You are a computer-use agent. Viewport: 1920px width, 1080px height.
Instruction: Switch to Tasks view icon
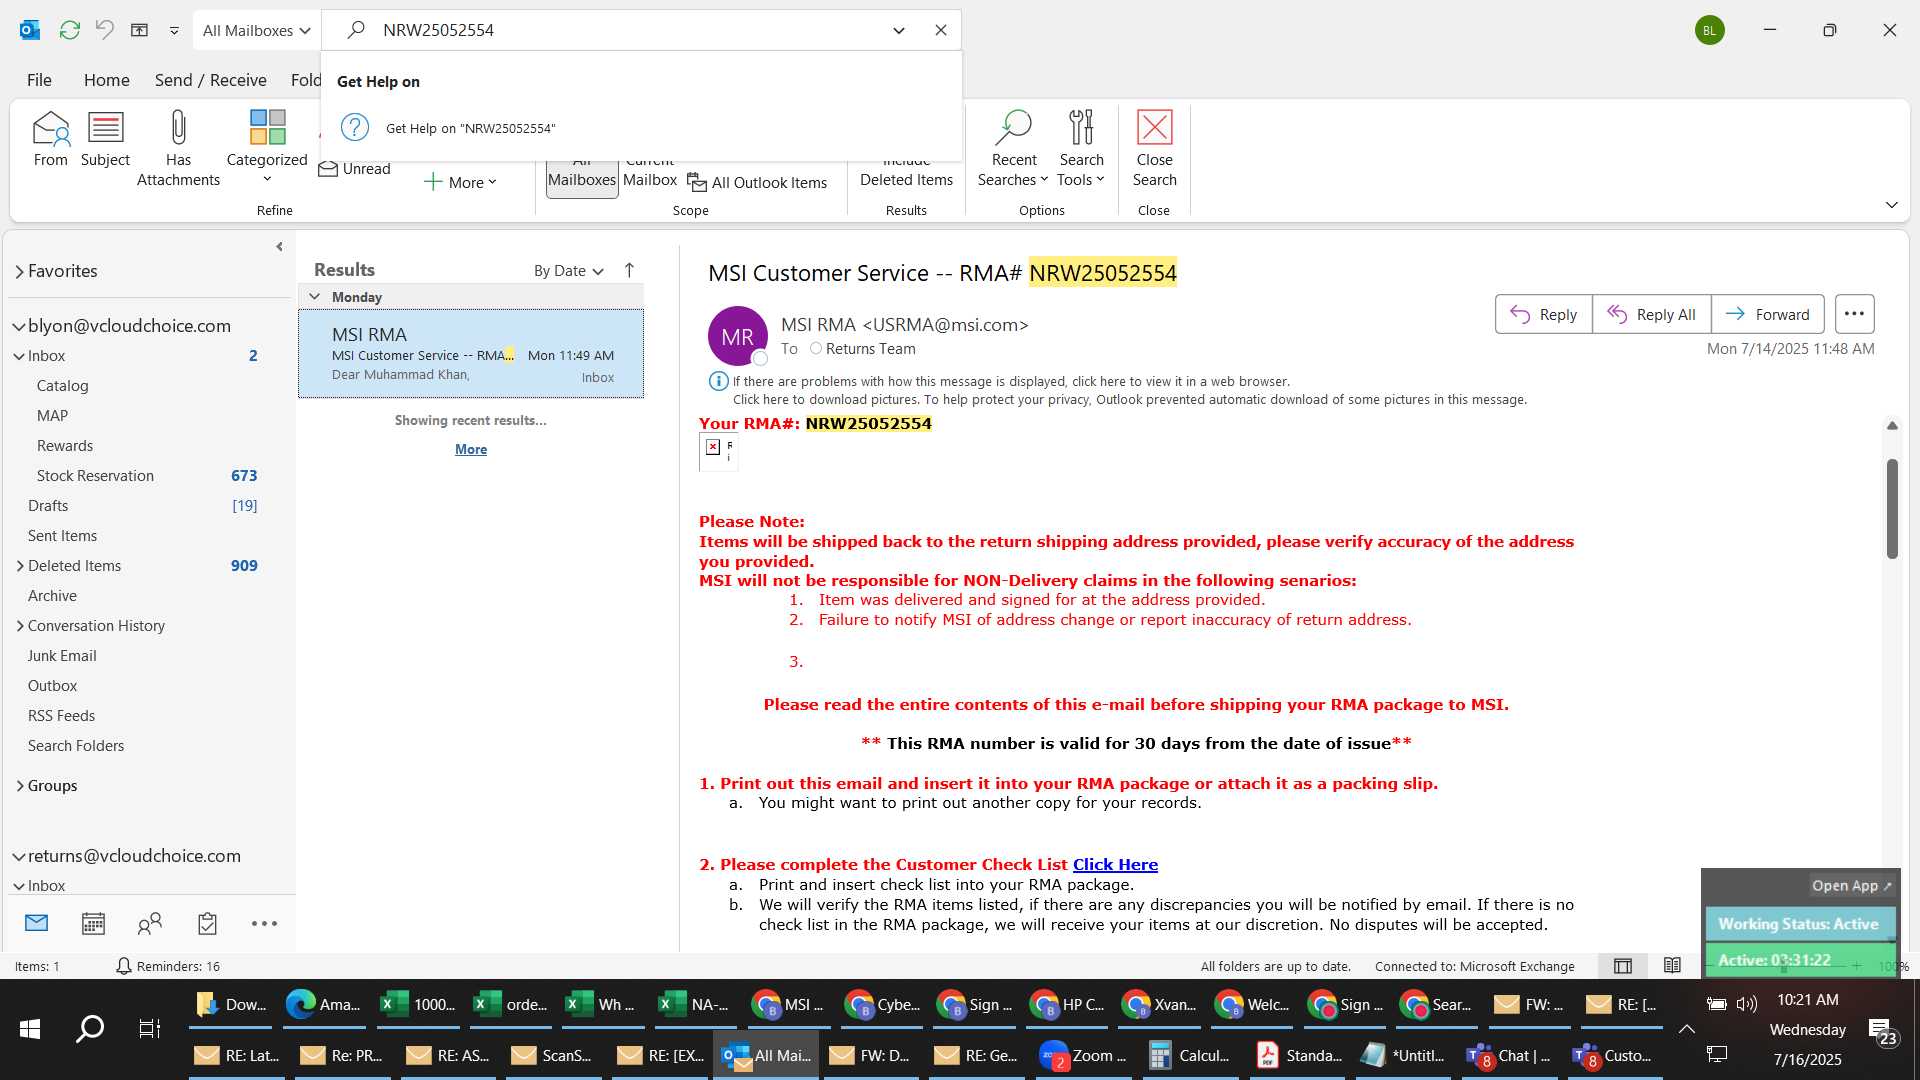(x=207, y=923)
